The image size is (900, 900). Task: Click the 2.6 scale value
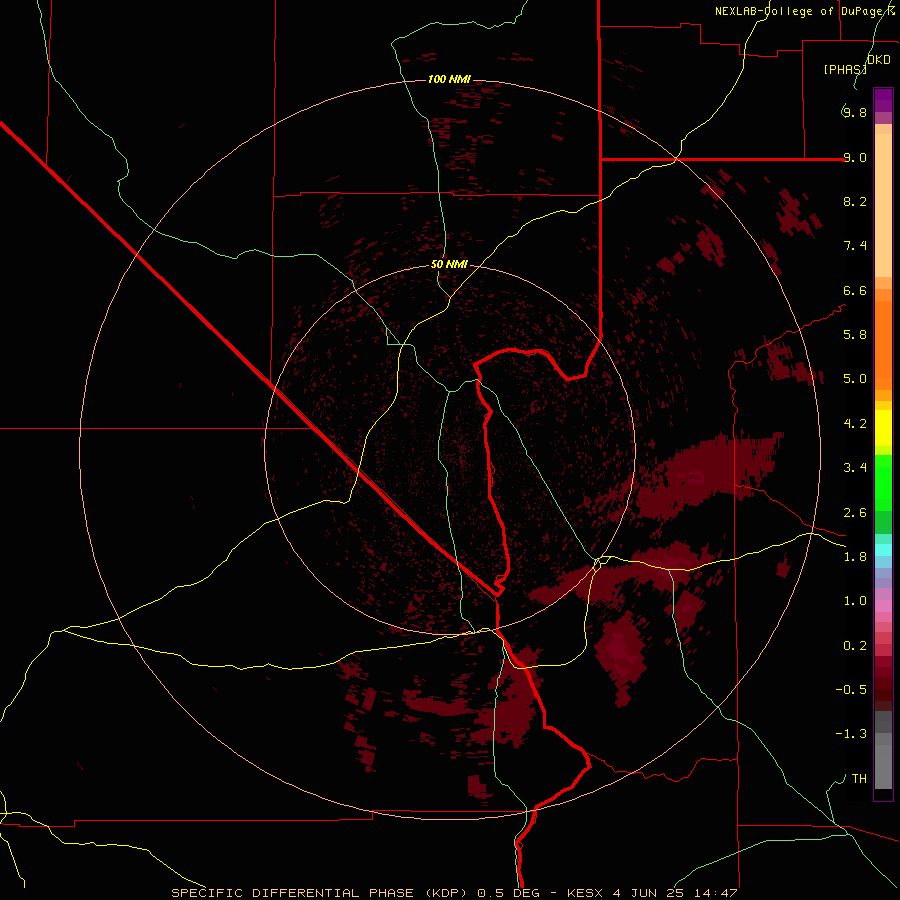855,513
